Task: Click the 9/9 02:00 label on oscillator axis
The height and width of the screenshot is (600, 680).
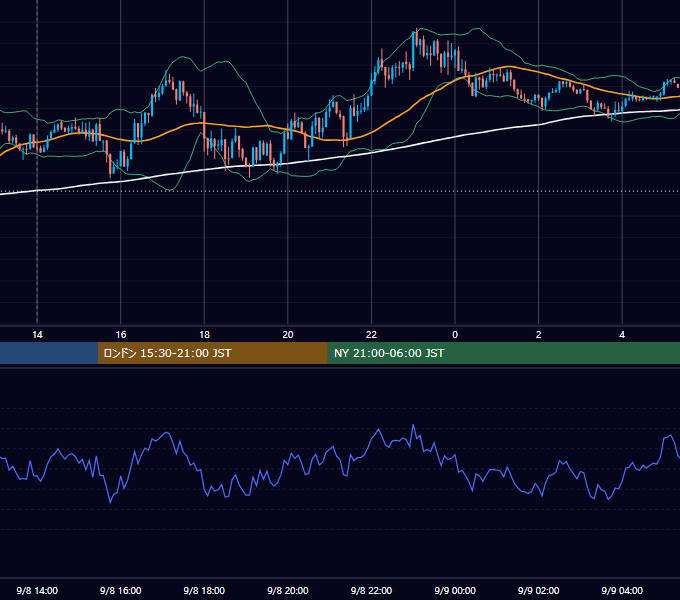Action: (539, 590)
